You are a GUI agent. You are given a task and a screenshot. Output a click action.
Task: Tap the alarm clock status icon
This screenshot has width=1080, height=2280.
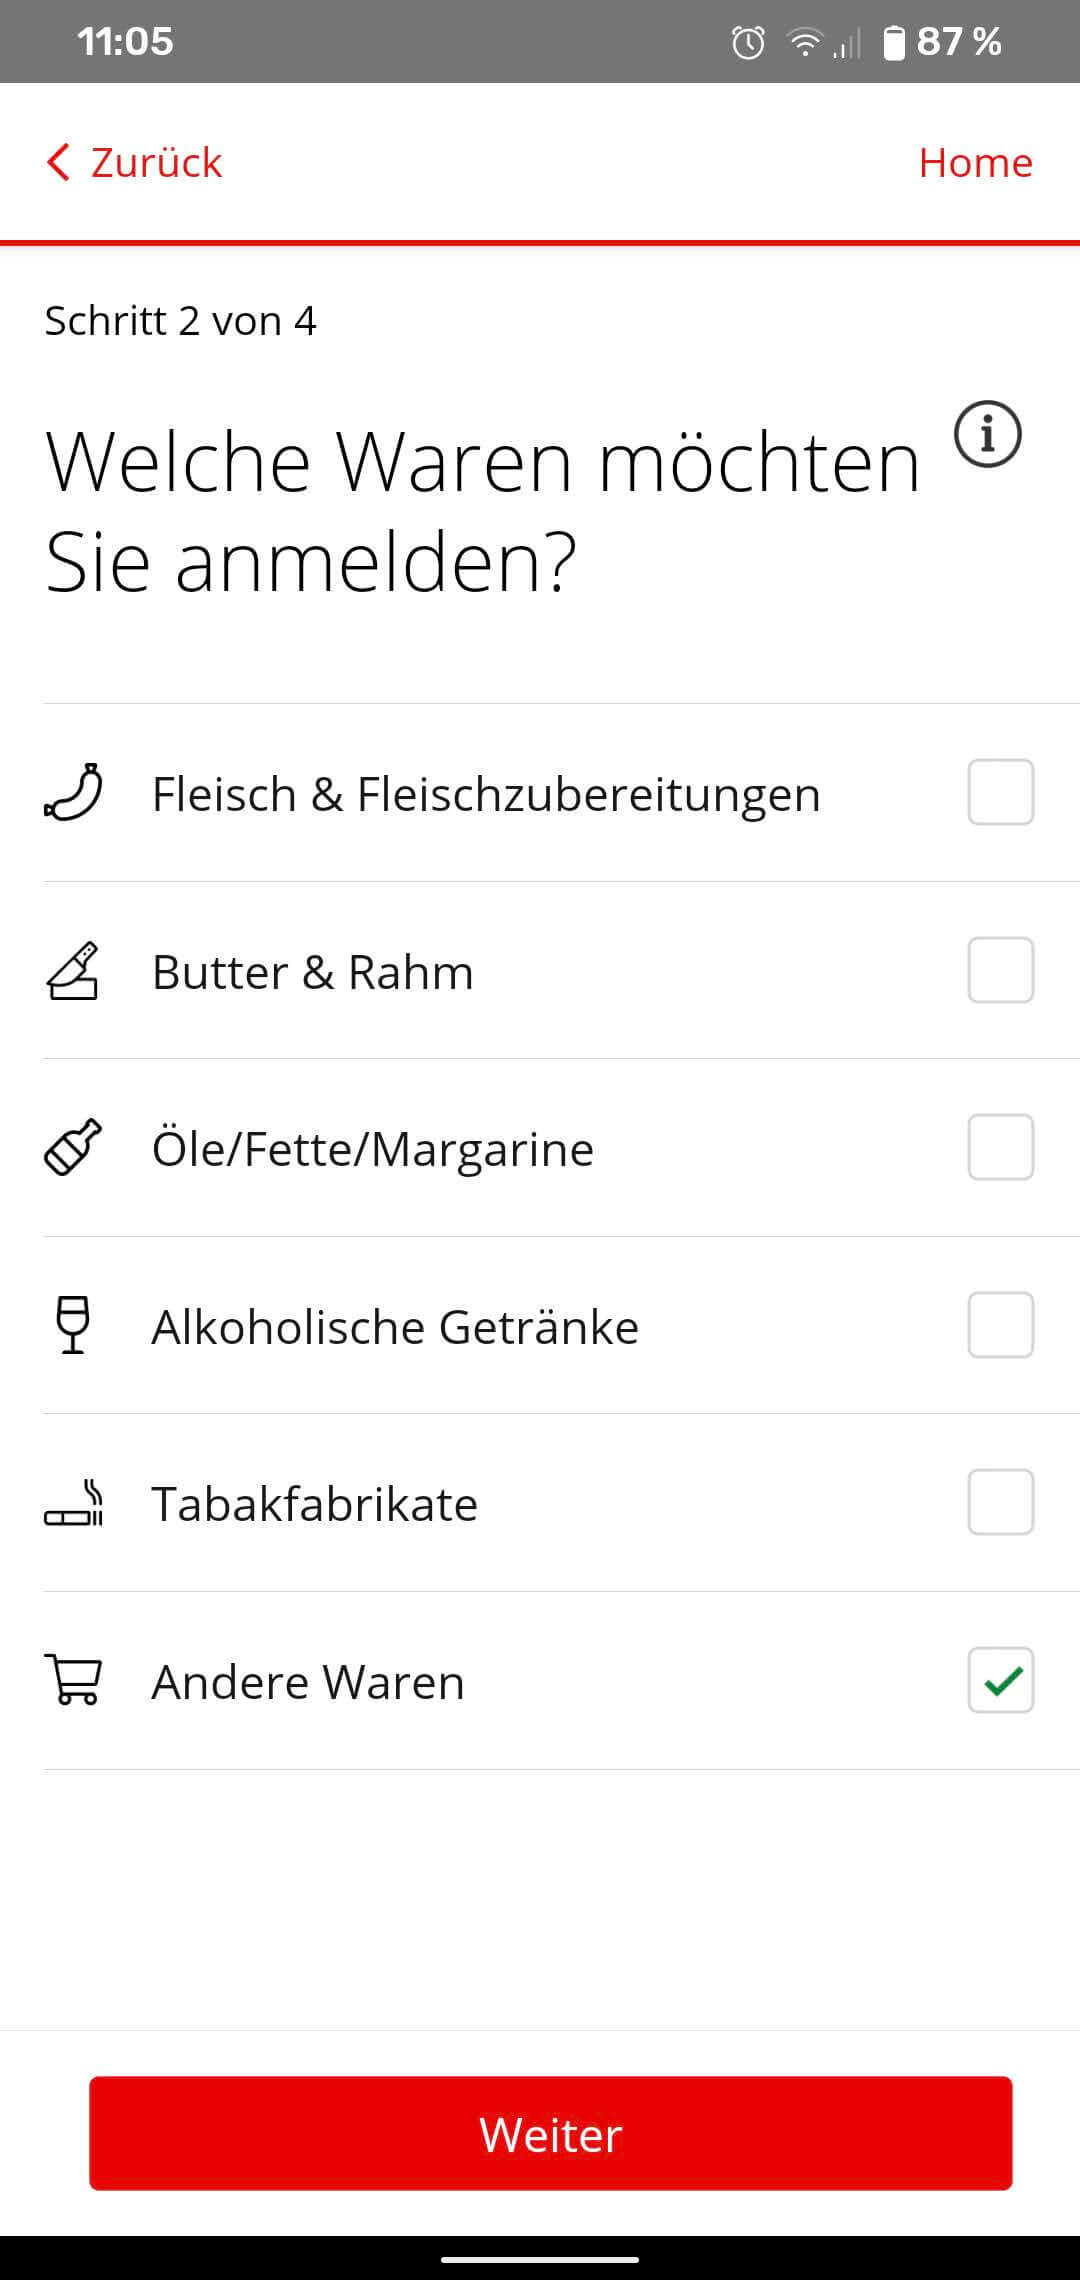748,42
